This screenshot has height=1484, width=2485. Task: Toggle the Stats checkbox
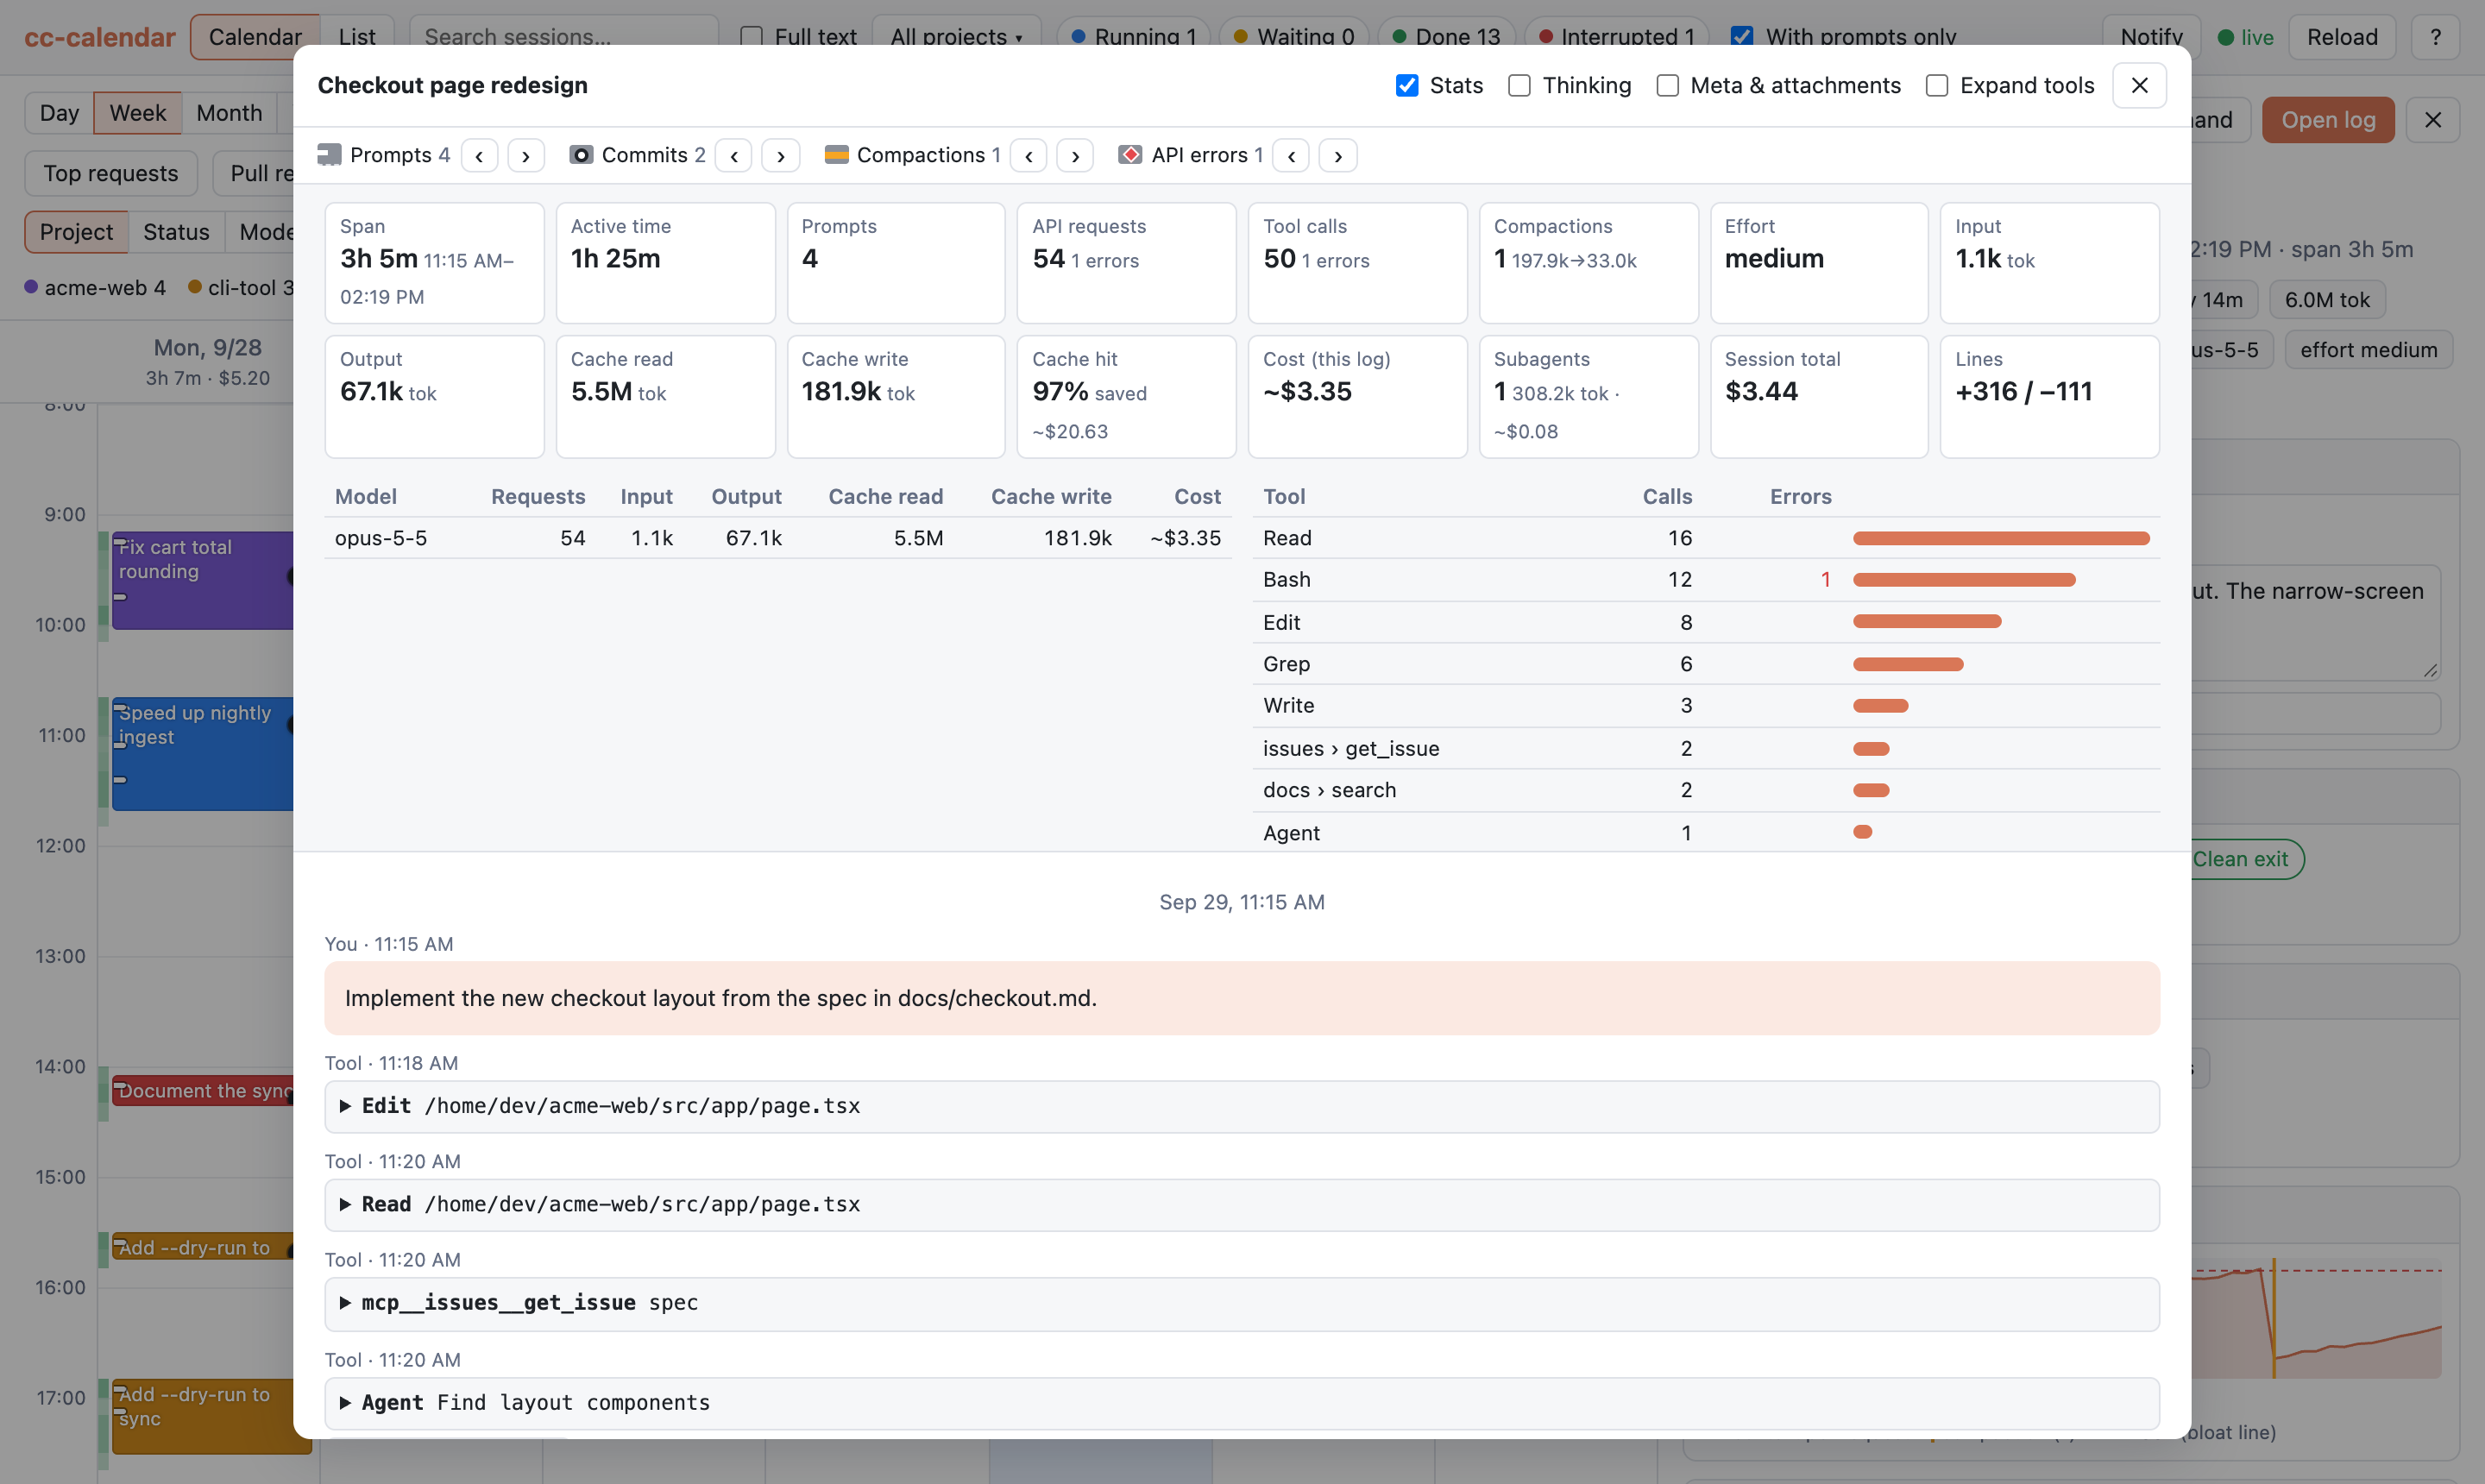[1407, 85]
